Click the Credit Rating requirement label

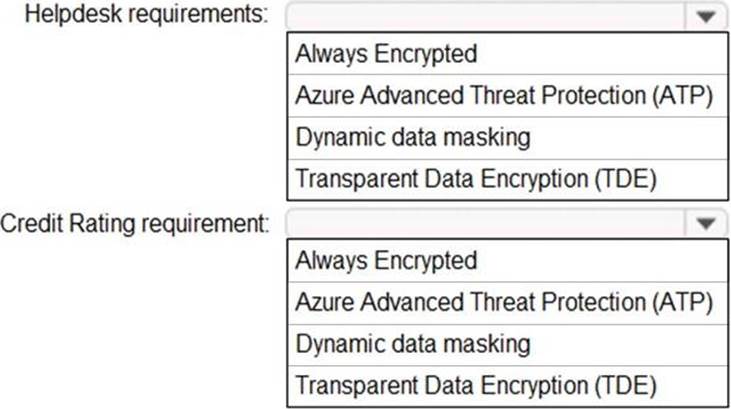click(135, 223)
